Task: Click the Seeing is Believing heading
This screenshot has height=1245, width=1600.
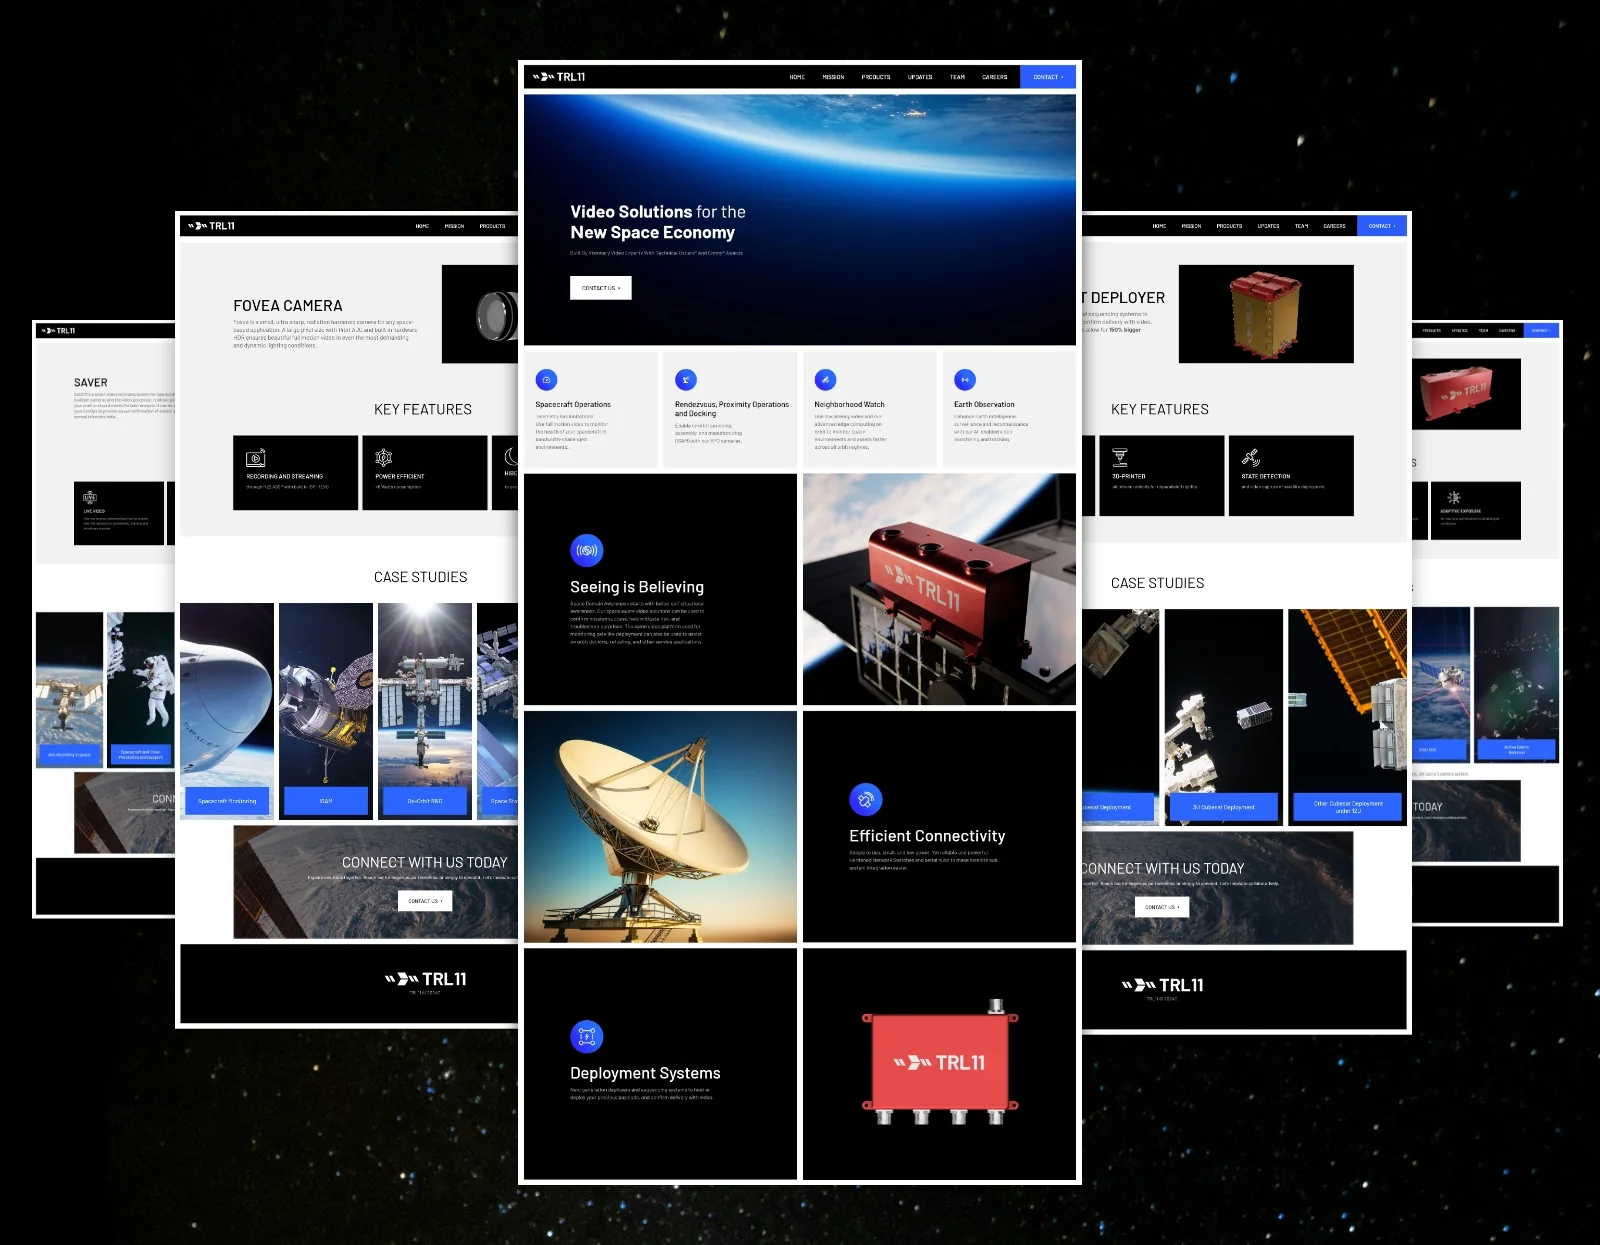Action: point(637,587)
